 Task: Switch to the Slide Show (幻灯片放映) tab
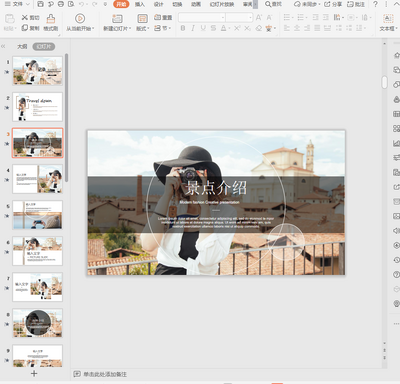tap(222, 4)
